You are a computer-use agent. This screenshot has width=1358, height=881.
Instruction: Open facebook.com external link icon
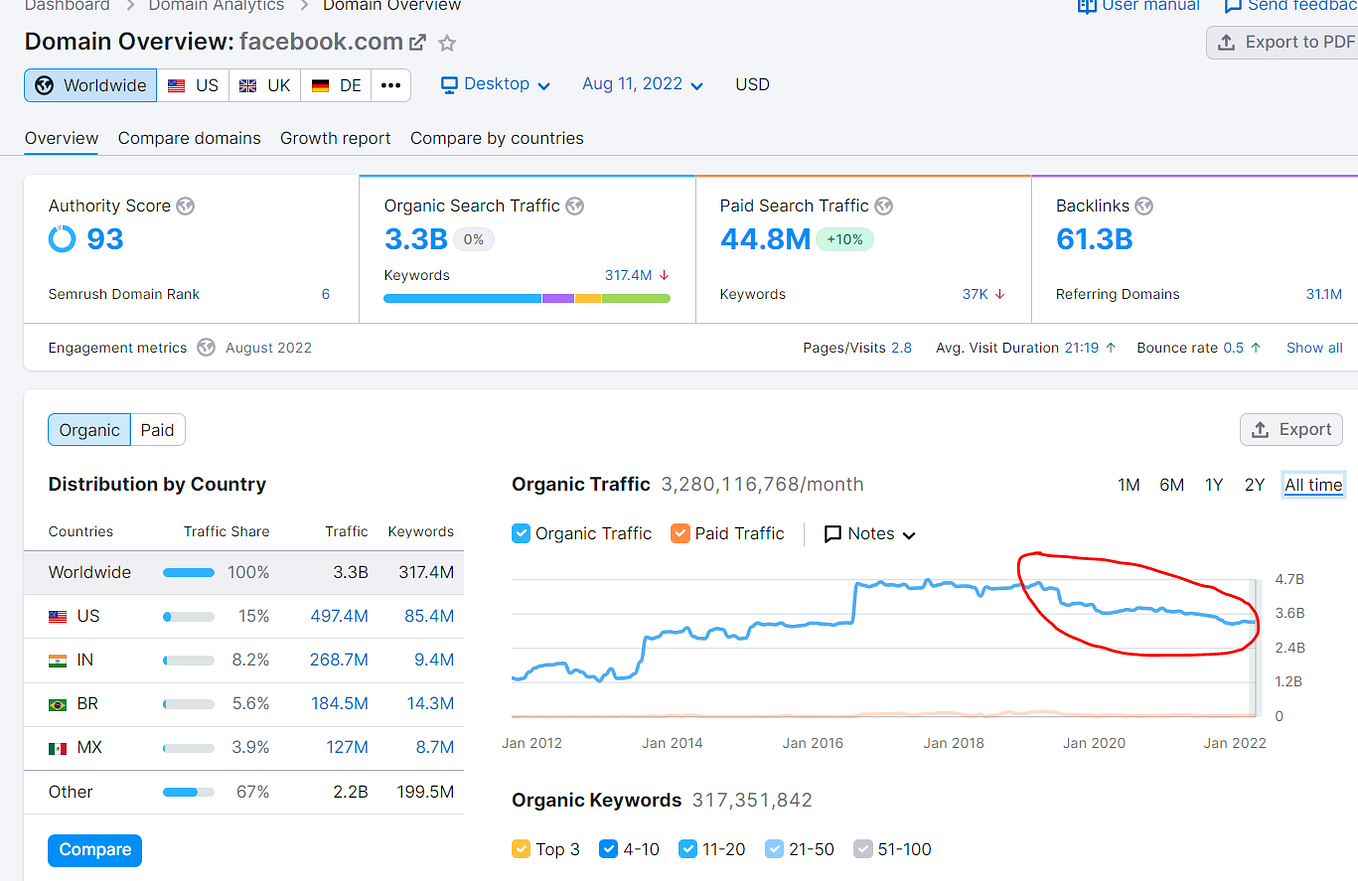(418, 43)
